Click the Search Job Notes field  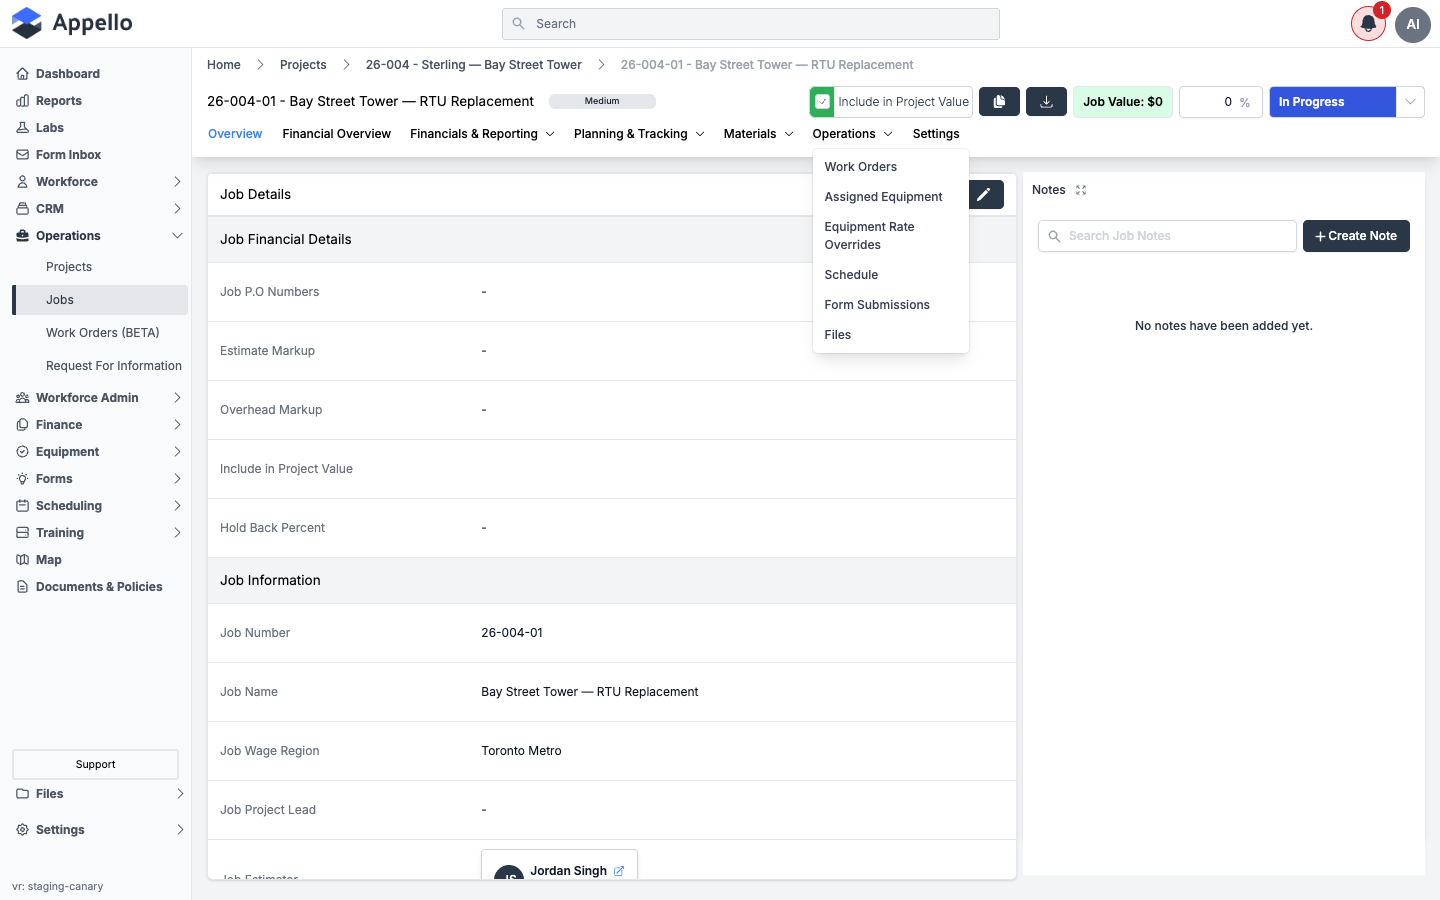click(1167, 236)
